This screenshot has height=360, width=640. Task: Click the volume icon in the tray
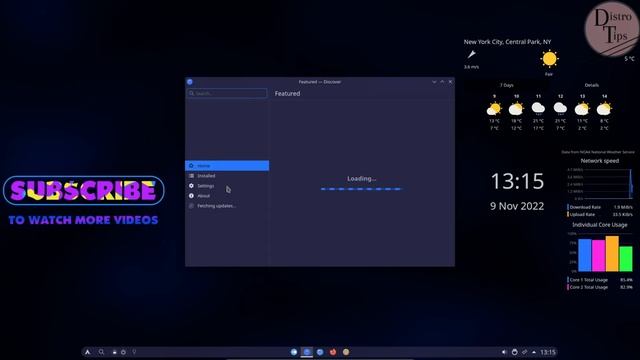[x=504, y=352]
